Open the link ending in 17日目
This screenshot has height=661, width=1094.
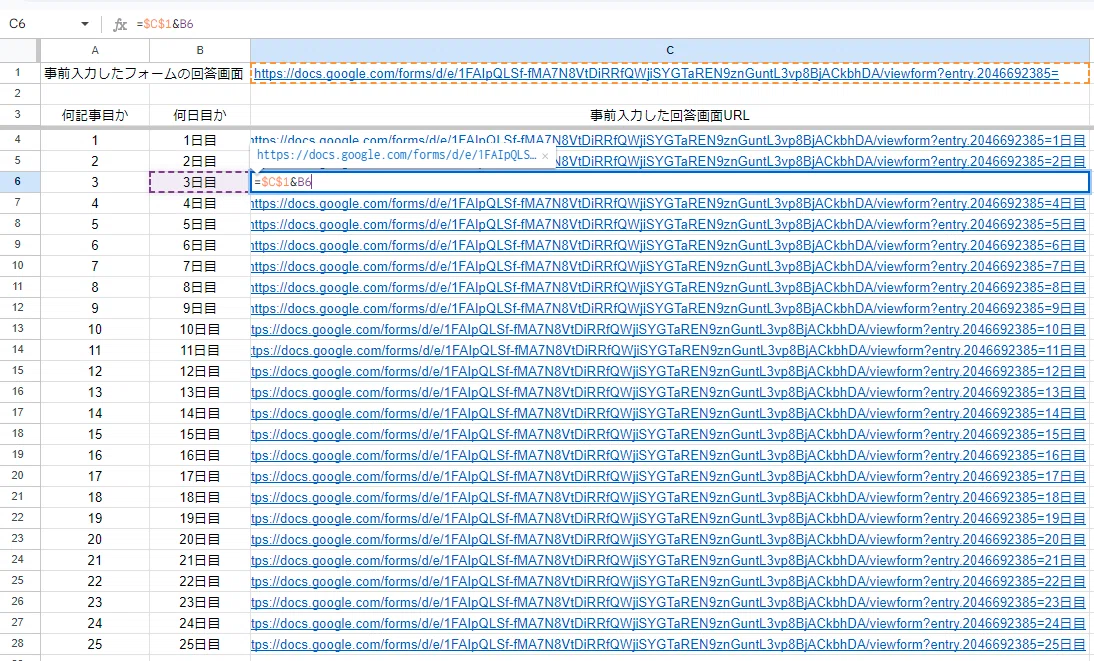pos(668,476)
